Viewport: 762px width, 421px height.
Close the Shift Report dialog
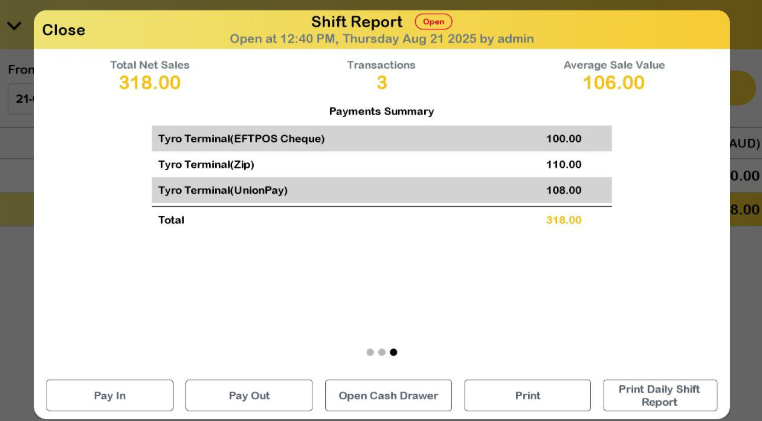tap(63, 30)
